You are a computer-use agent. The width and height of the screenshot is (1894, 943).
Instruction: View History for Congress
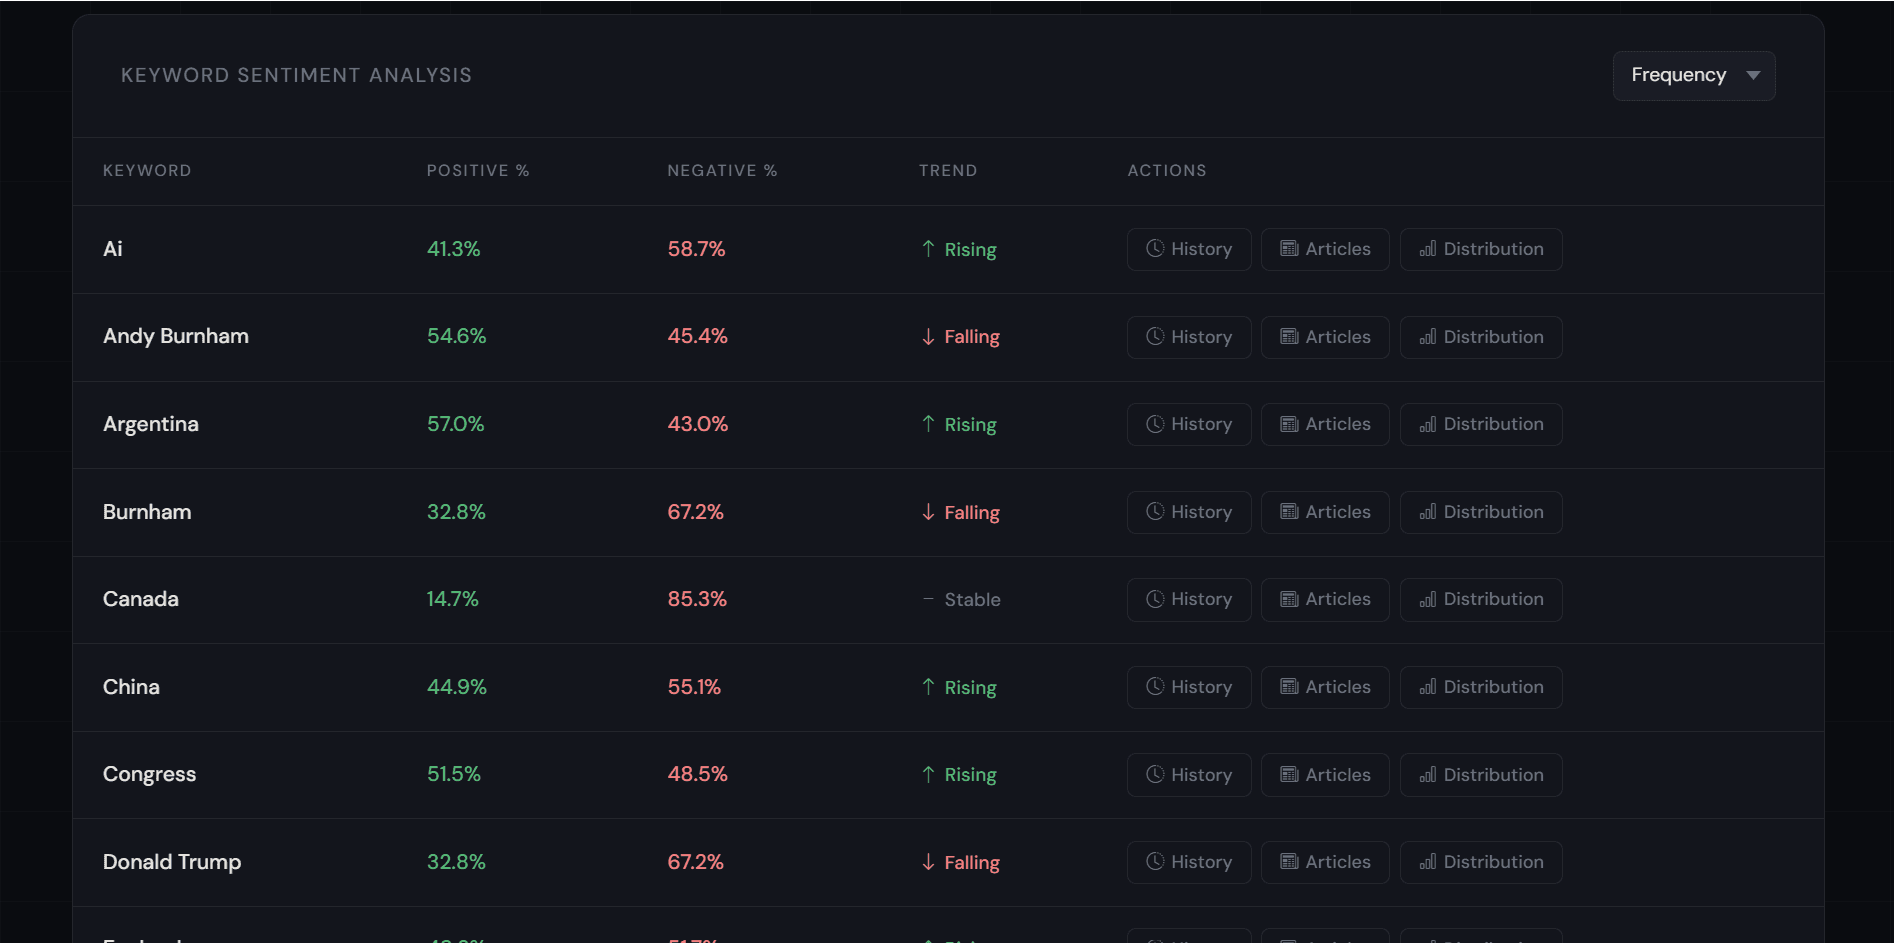pyautogui.click(x=1189, y=775)
